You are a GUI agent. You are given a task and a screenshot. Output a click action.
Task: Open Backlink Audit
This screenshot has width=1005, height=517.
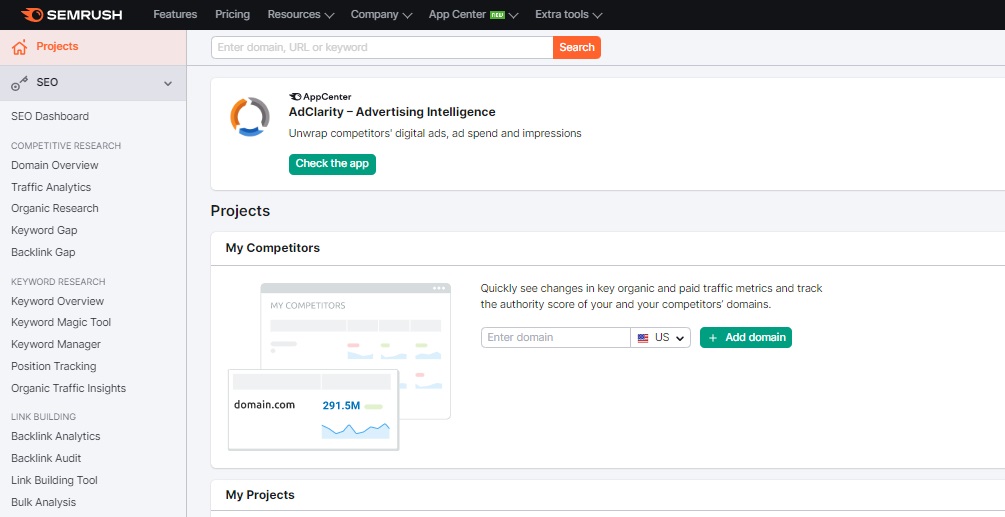click(x=46, y=458)
